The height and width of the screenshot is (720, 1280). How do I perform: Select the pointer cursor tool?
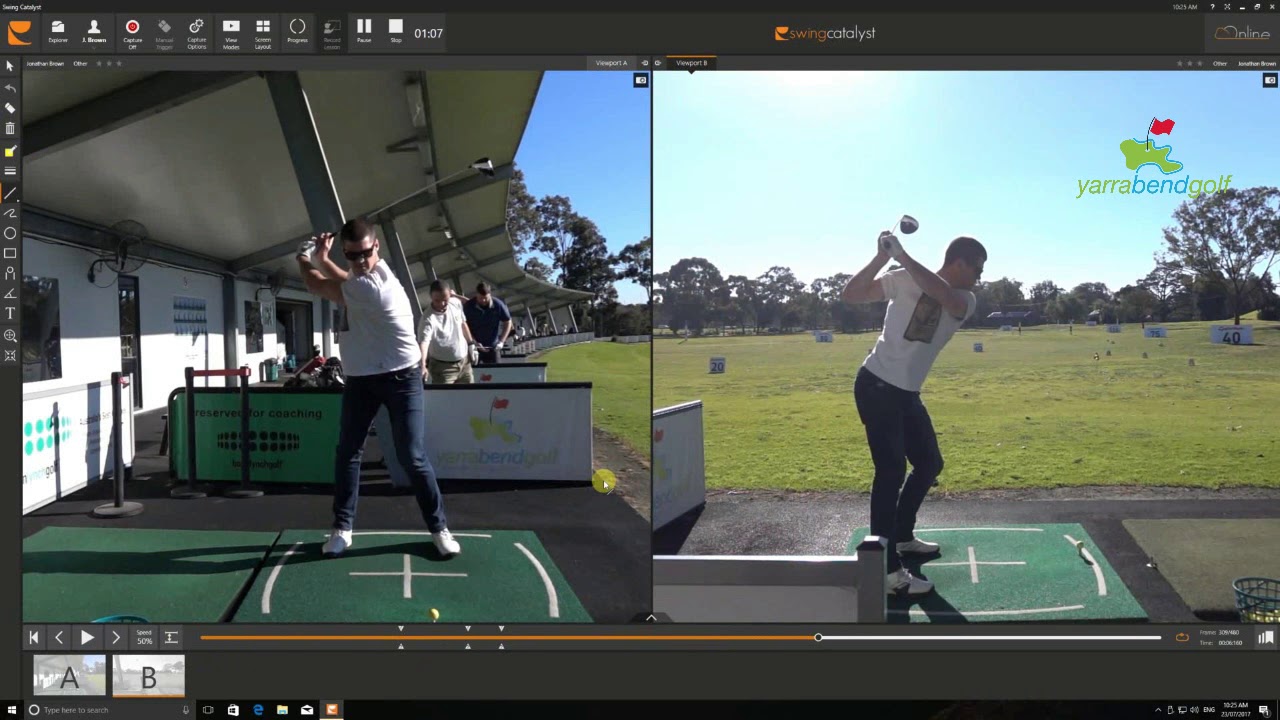point(10,66)
